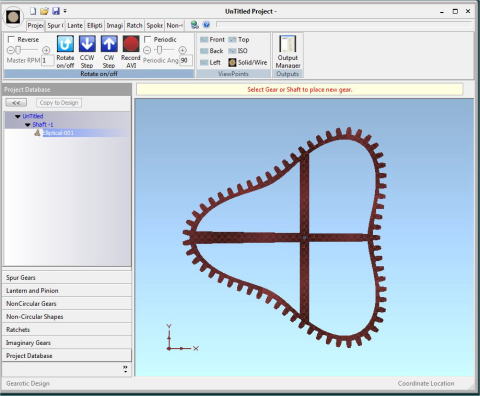Click the Copy to Design button
480x396 pixels.
pyautogui.click(x=59, y=103)
